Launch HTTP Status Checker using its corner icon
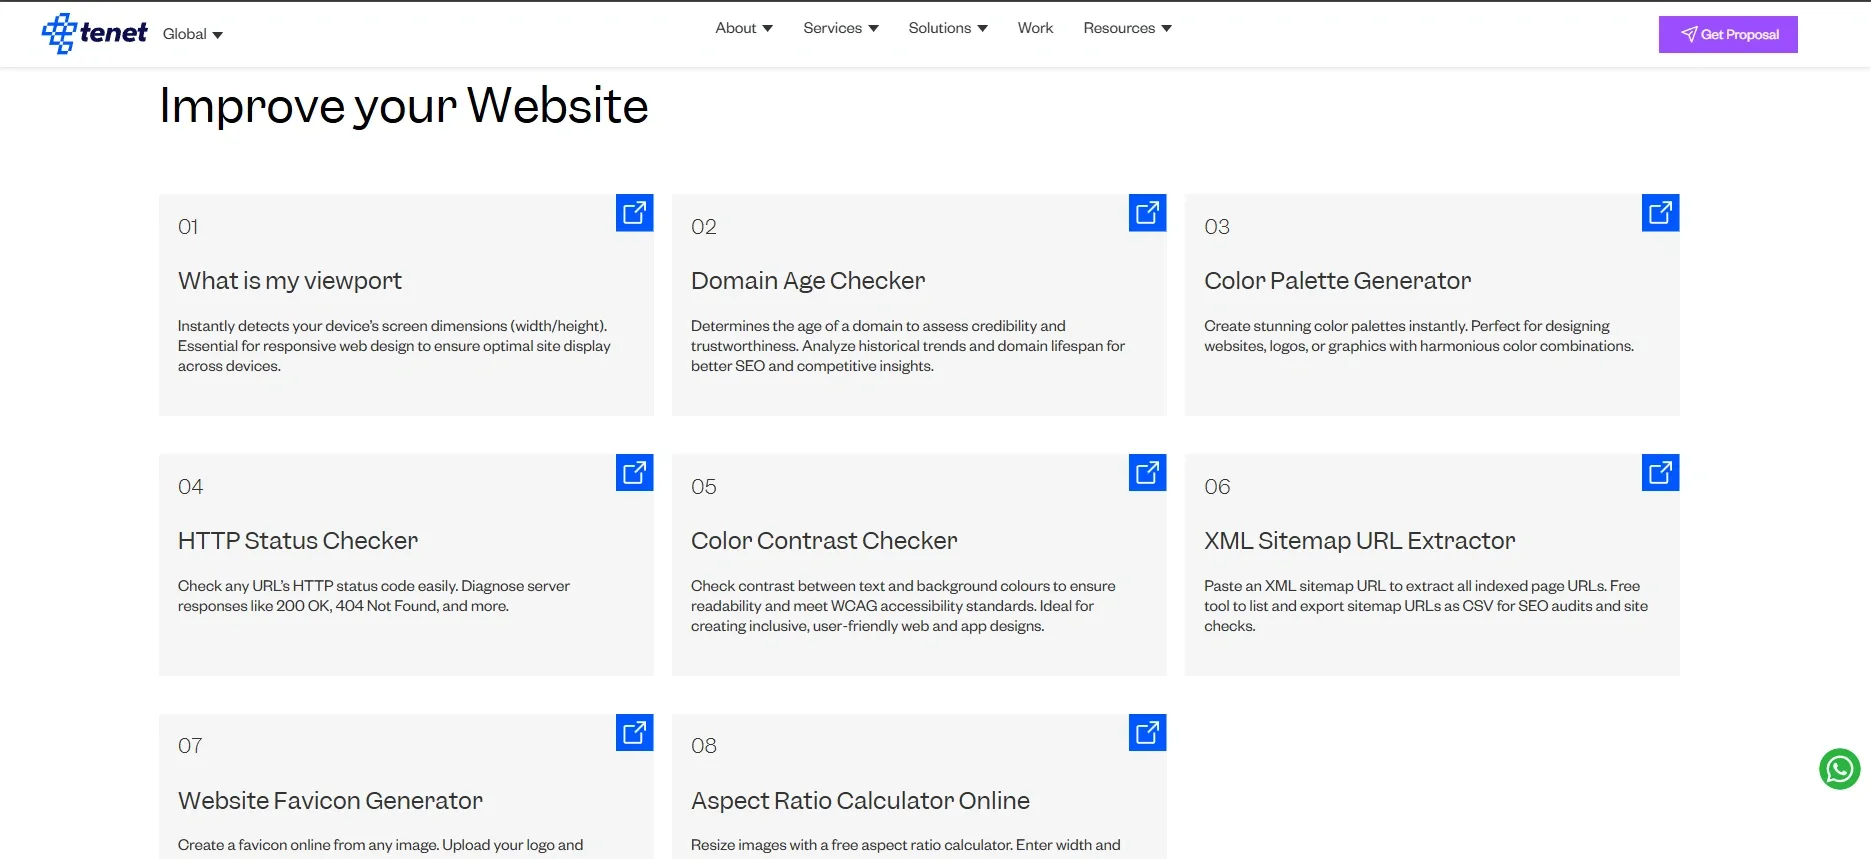The width and height of the screenshot is (1871, 859). (634, 473)
